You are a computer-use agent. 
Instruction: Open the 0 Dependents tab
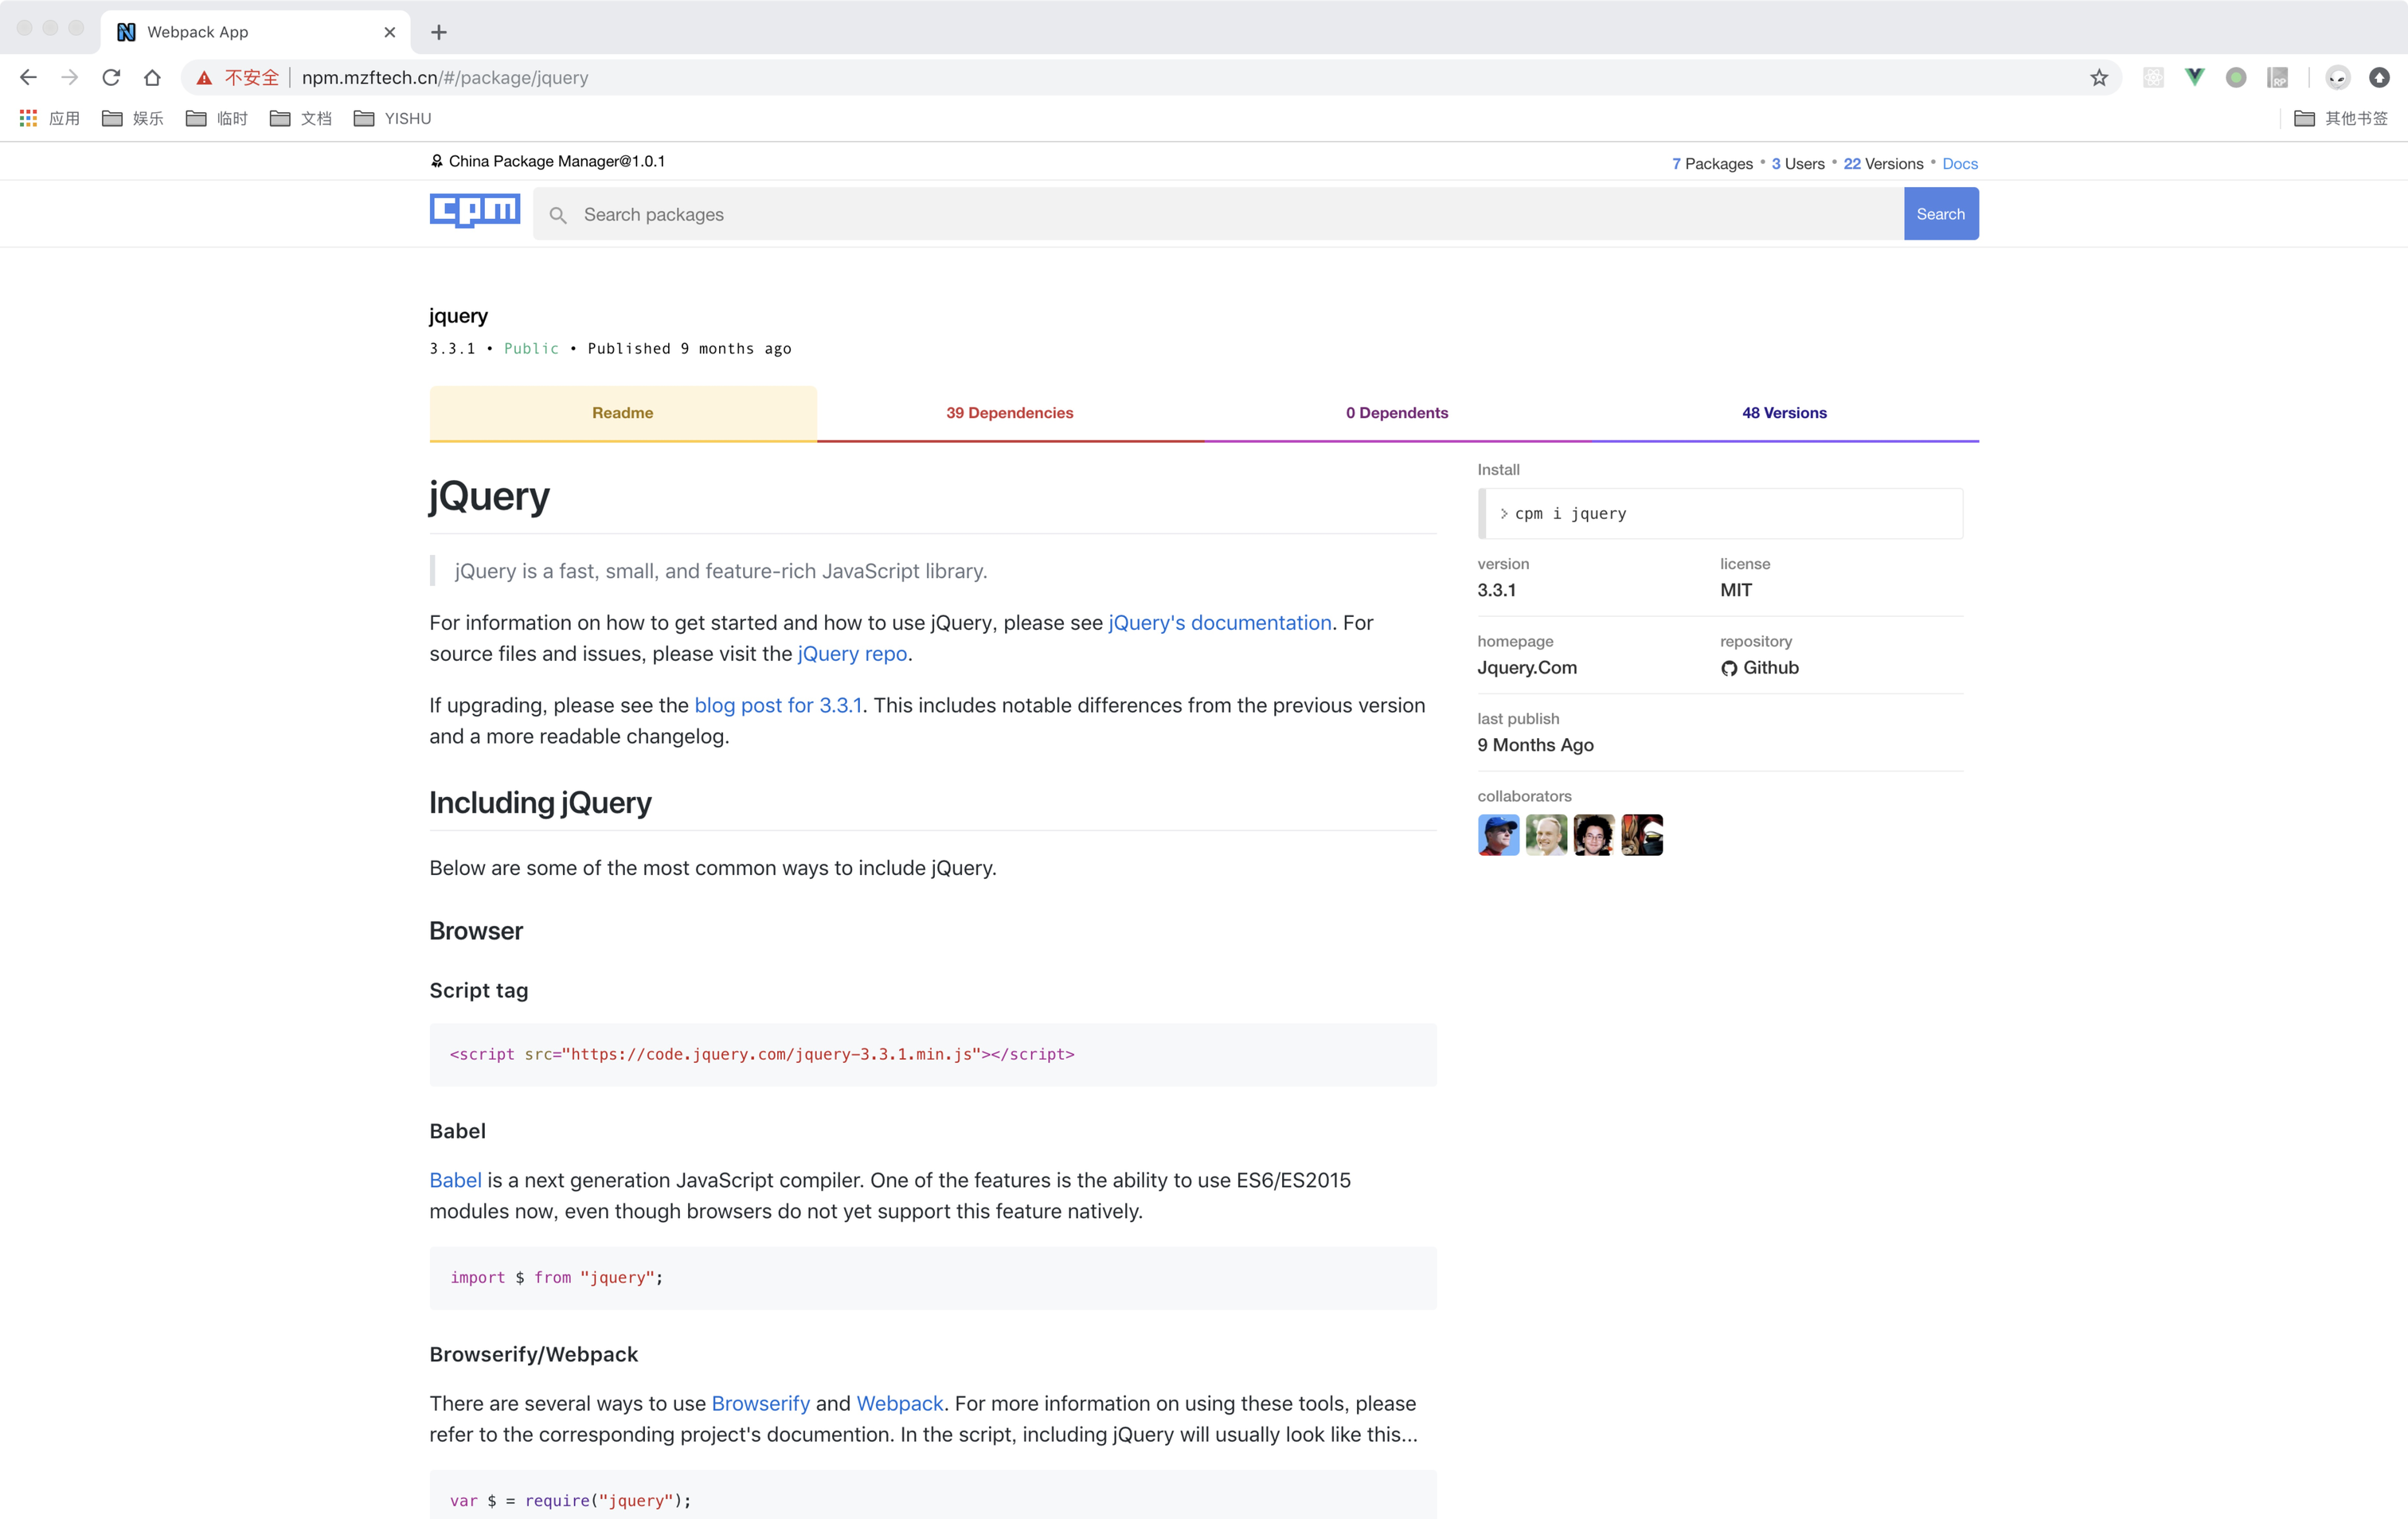pyautogui.click(x=1396, y=413)
